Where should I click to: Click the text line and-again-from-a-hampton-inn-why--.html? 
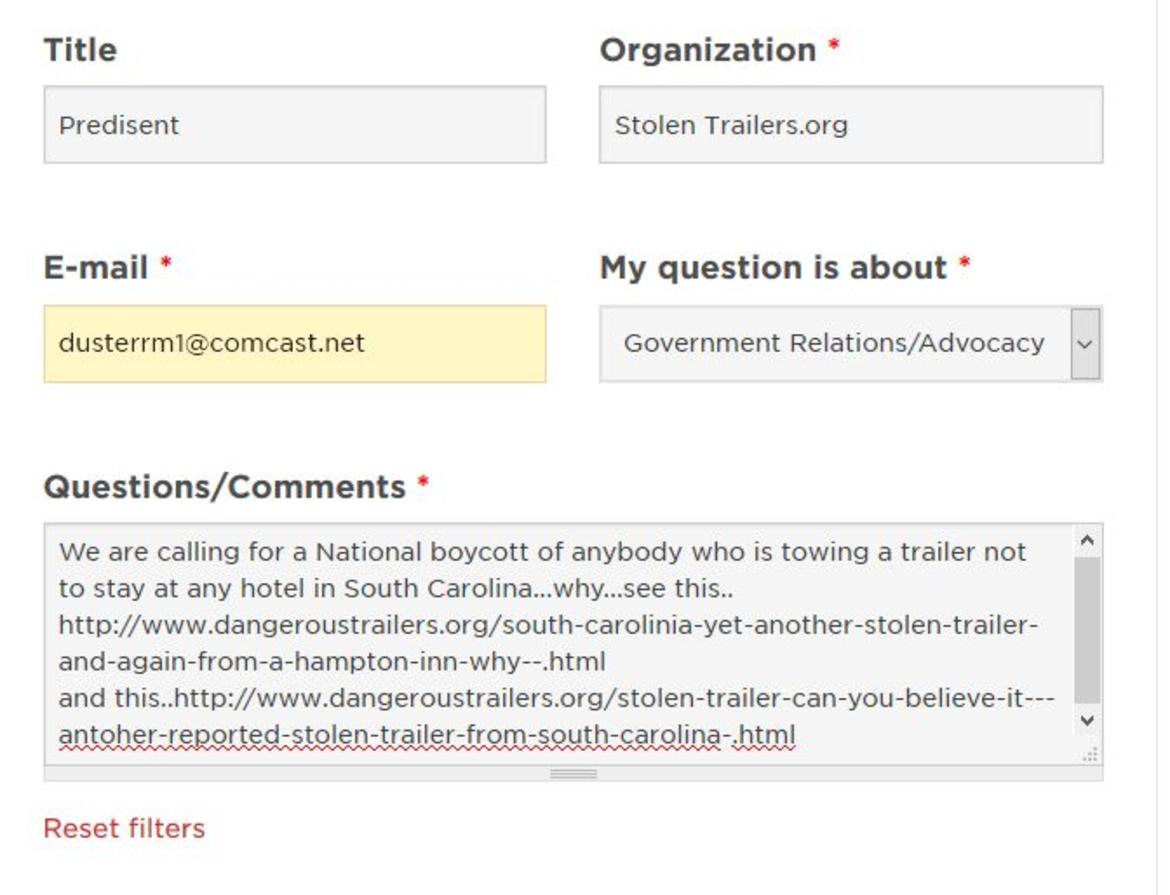tap(332, 661)
